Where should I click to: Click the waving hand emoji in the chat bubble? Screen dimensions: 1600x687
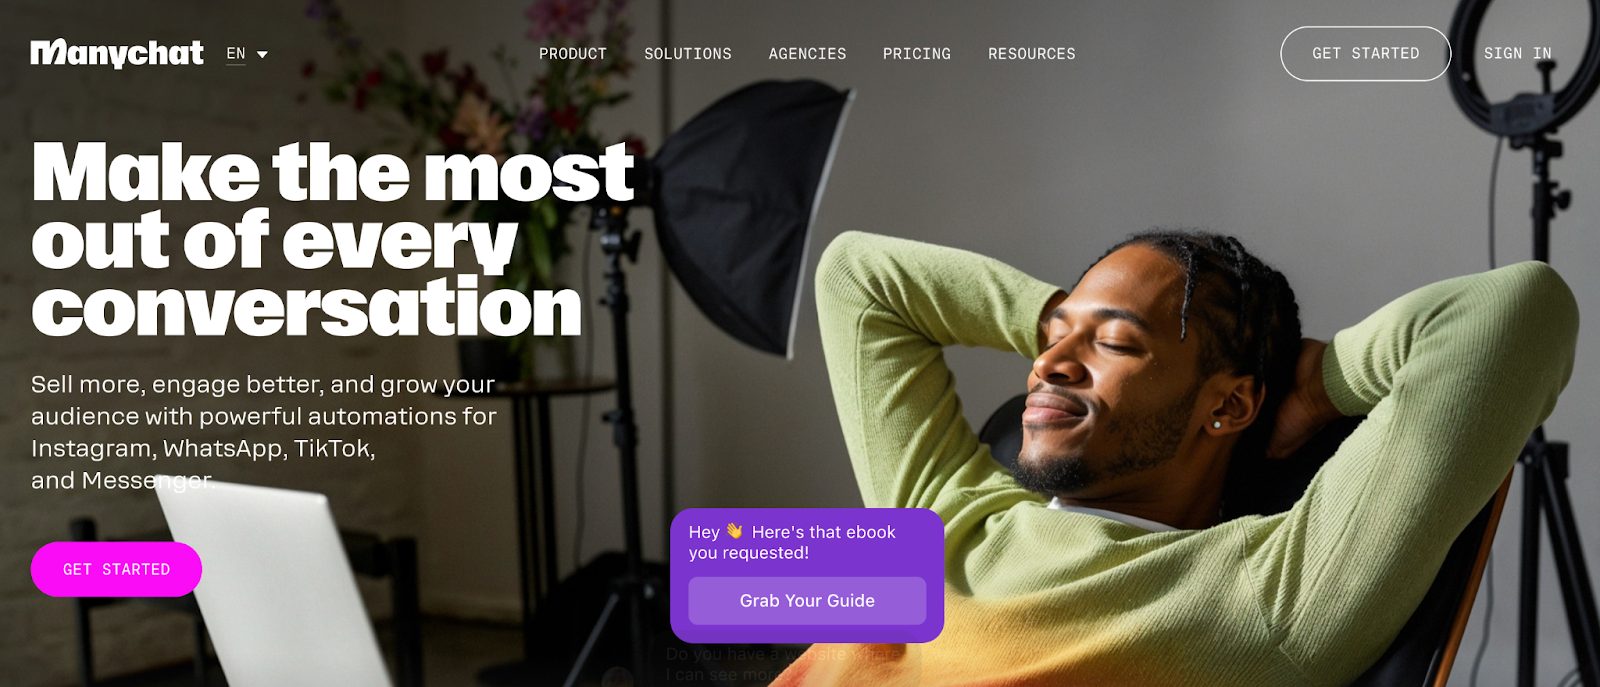(x=735, y=531)
